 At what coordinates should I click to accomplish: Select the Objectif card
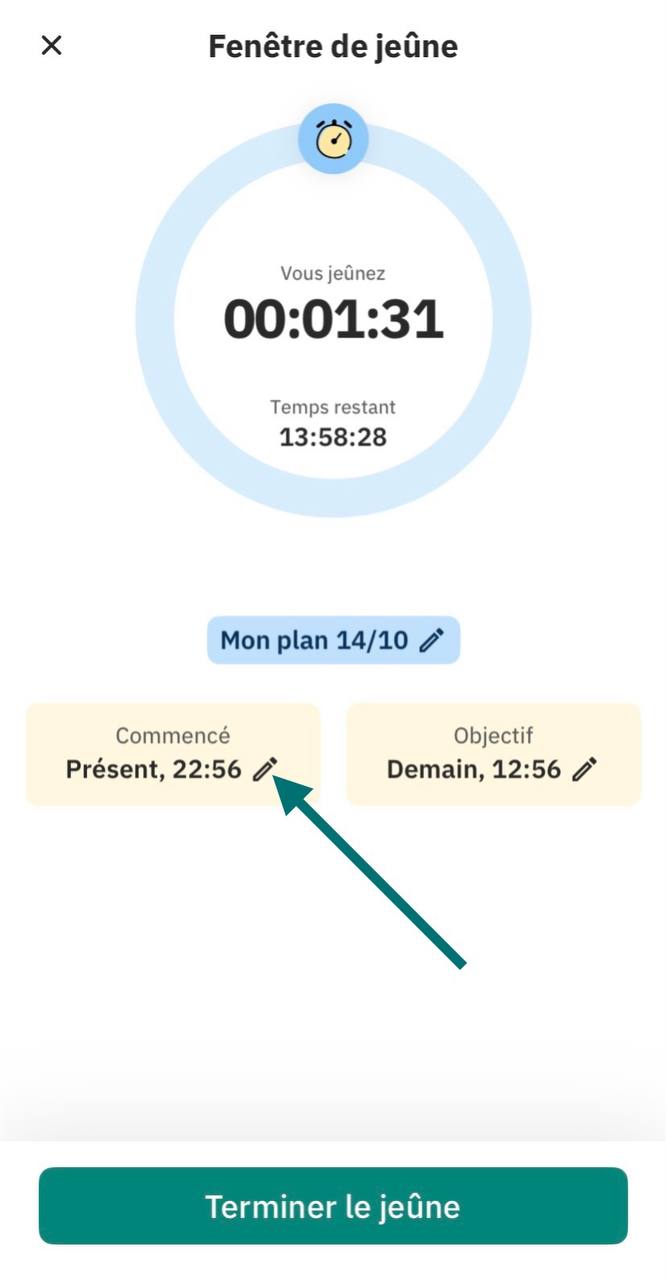point(493,754)
